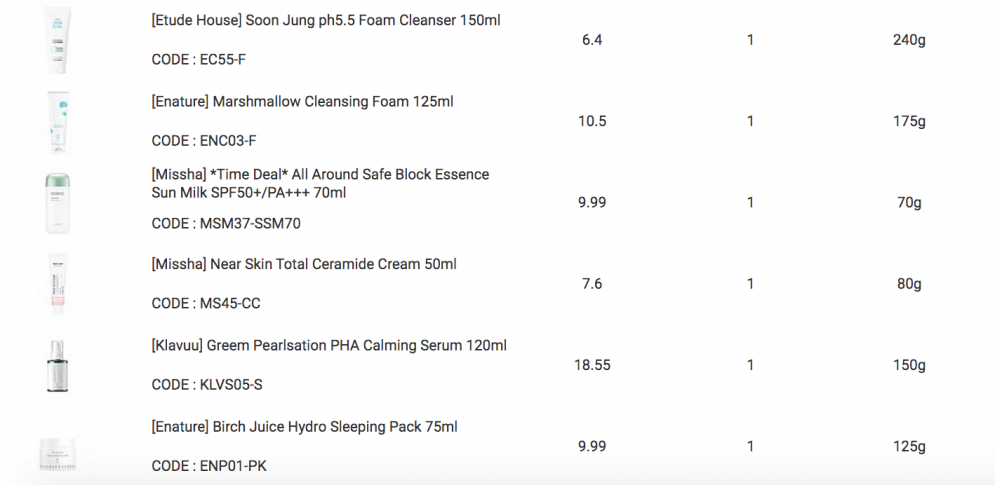Viewport: 995px width, 485px height.
Task: Click the 18.55 price of Klavuu serum
Action: coord(592,365)
